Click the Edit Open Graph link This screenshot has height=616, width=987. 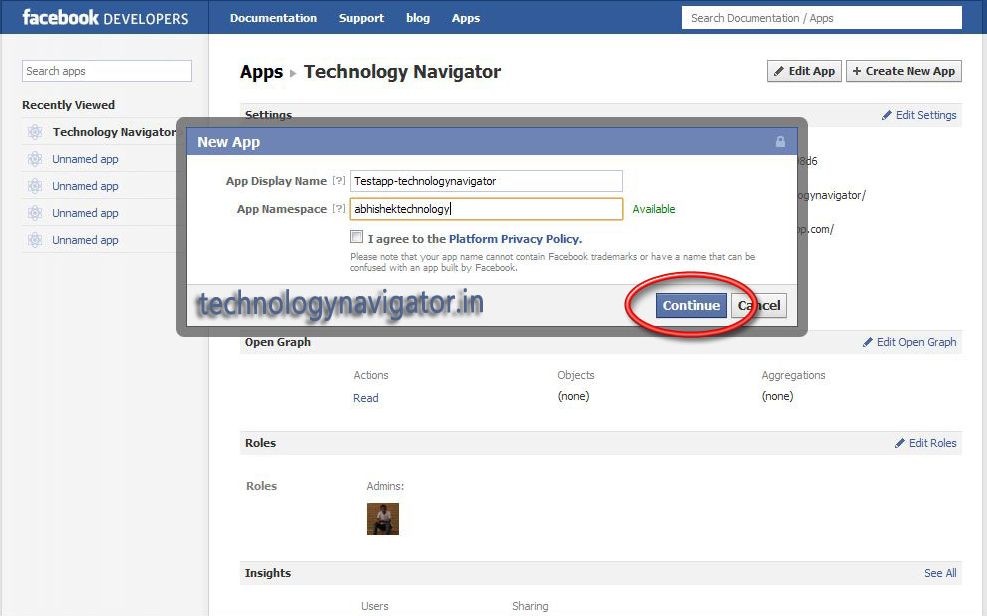916,342
